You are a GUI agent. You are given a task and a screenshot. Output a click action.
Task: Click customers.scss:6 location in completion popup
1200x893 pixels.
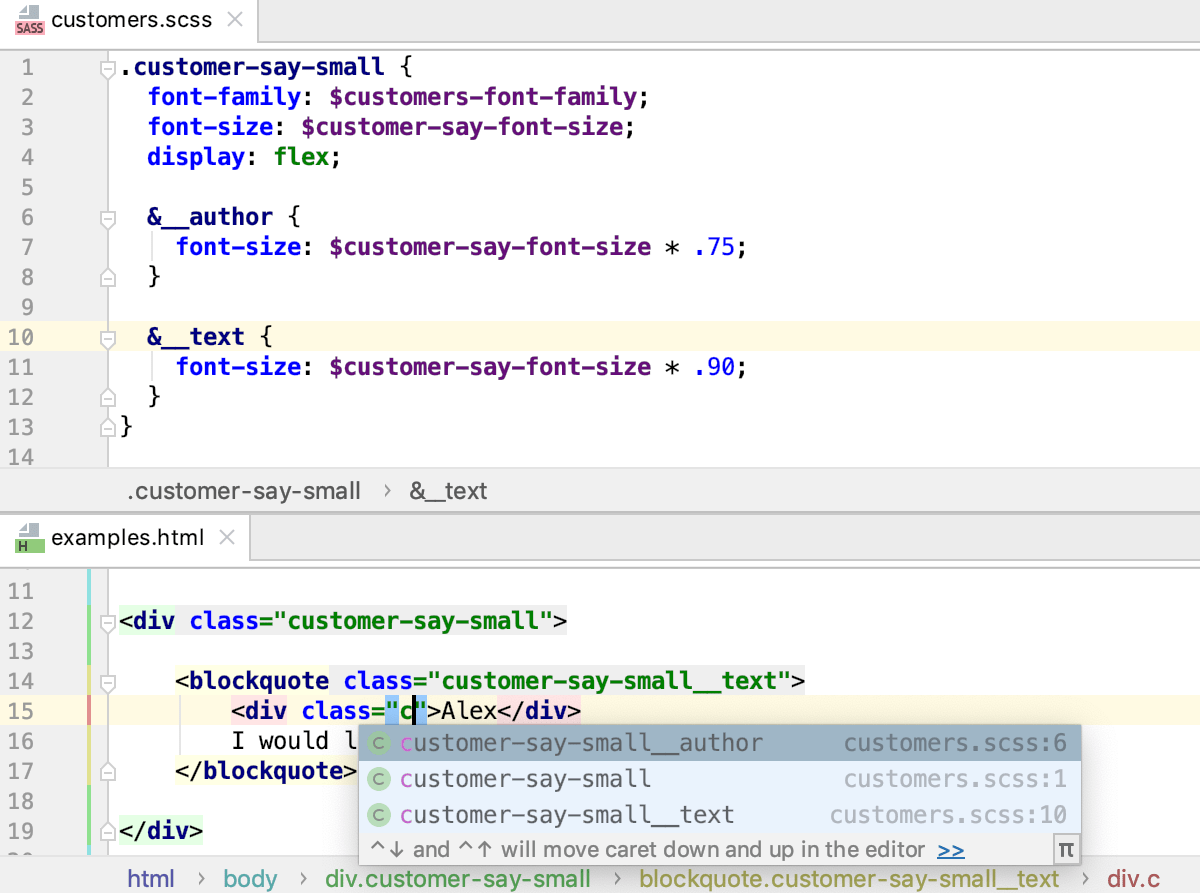tap(955, 743)
